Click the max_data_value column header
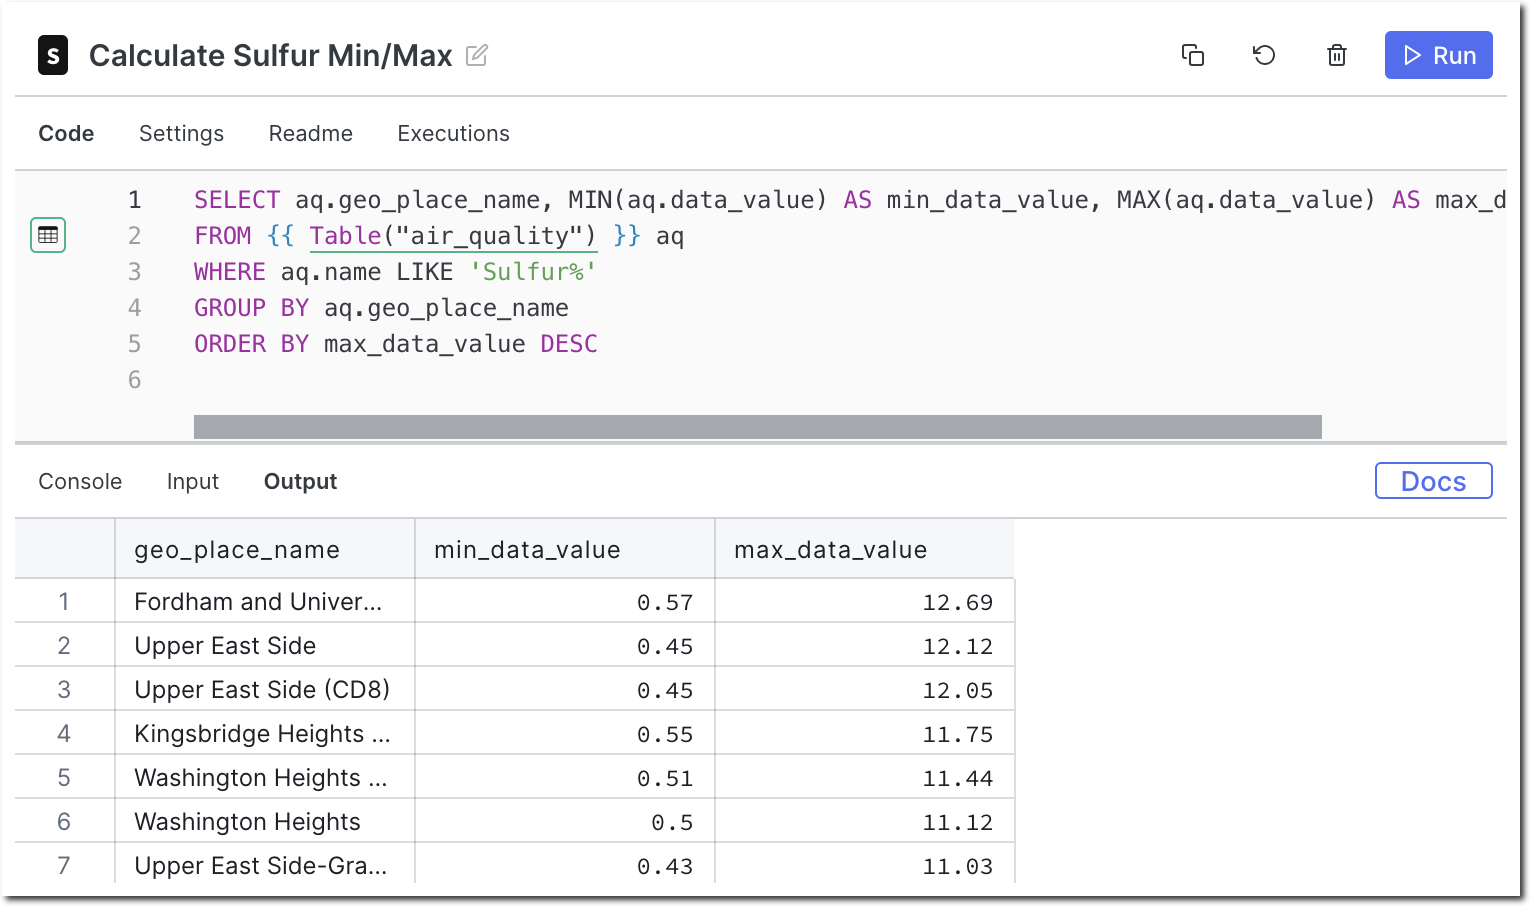Viewport: 1530px width, 906px height. [x=865, y=549]
